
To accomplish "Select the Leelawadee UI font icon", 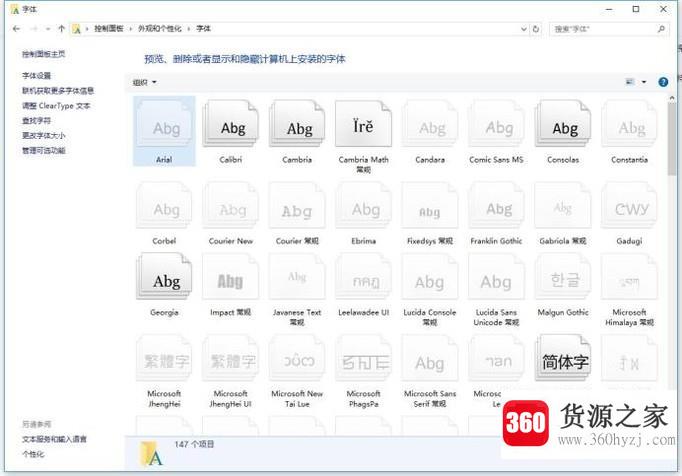I will coord(364,277).
